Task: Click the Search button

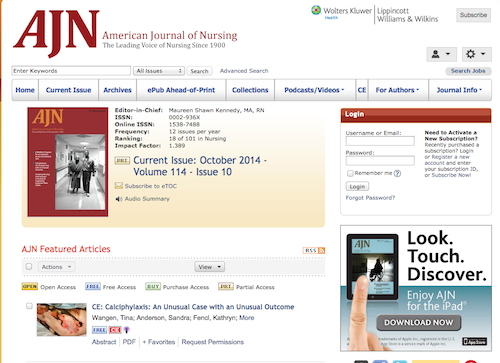Action: point(199,71)
